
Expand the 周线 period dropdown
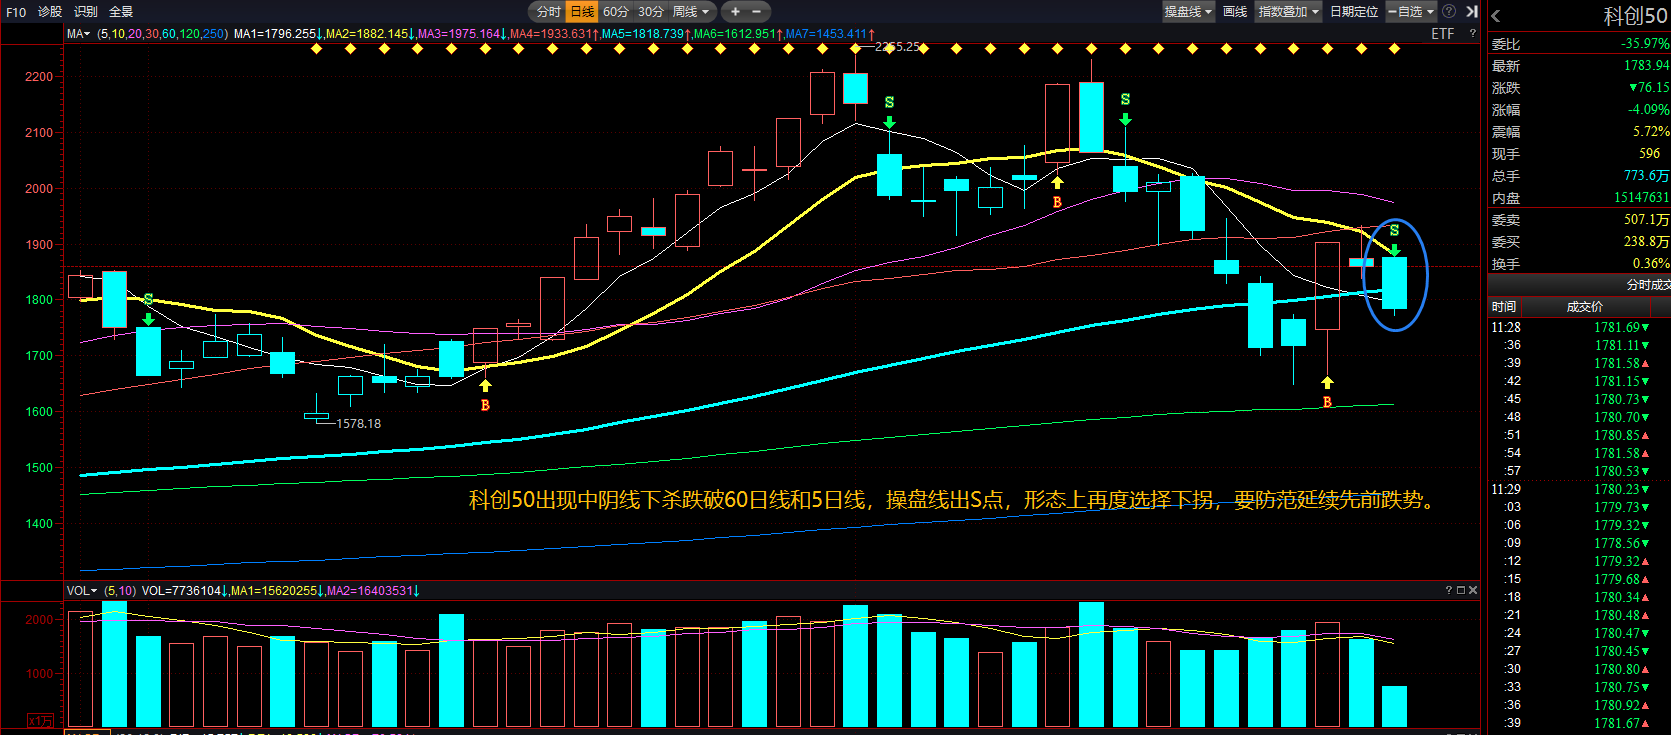coord(691,12)
